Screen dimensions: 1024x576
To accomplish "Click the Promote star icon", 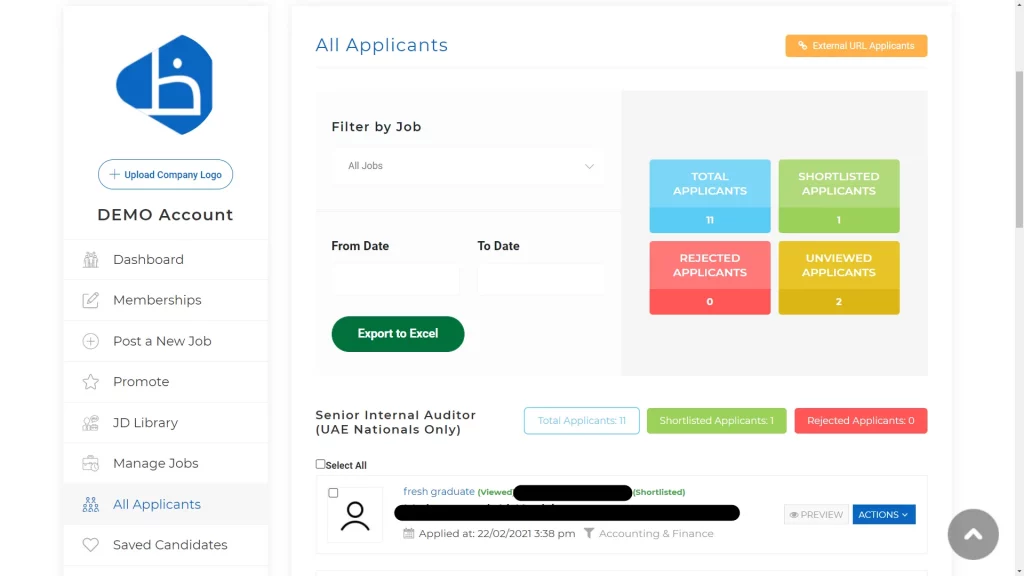I will [91, 381].
